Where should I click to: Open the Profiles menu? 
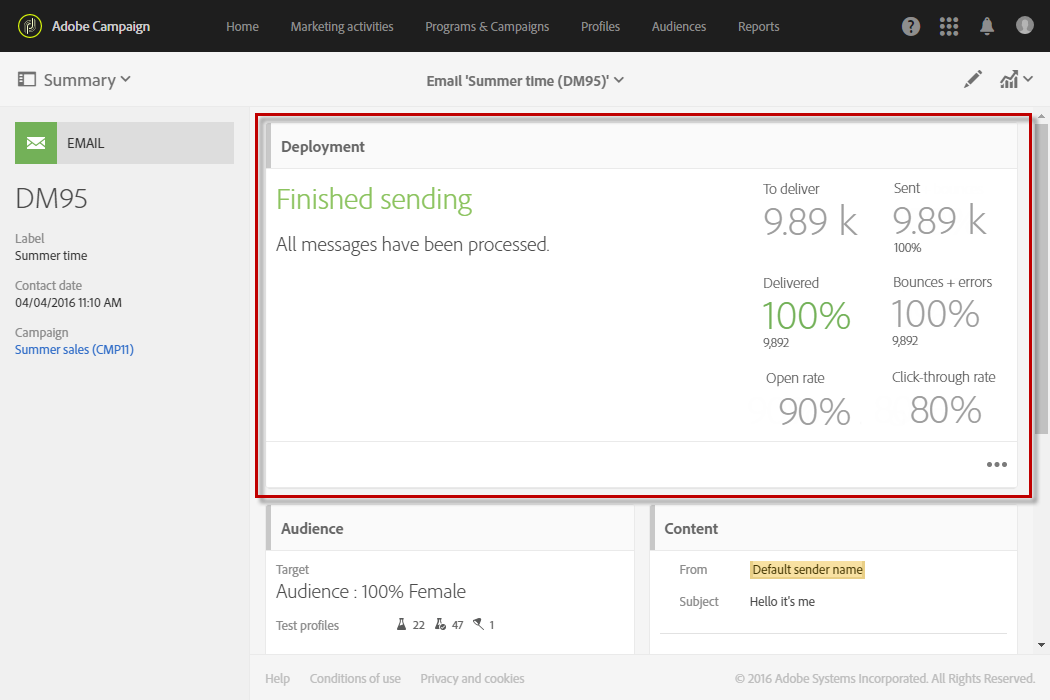(x=600, y=27)
